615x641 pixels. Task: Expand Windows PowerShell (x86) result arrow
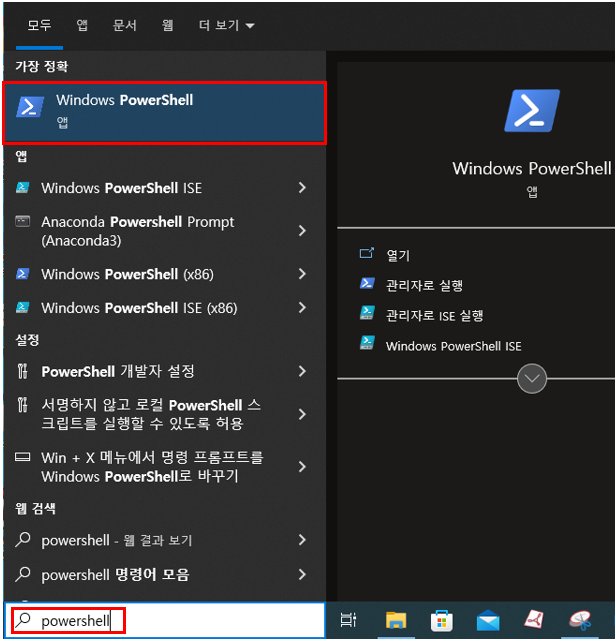[x=302, y=273]
